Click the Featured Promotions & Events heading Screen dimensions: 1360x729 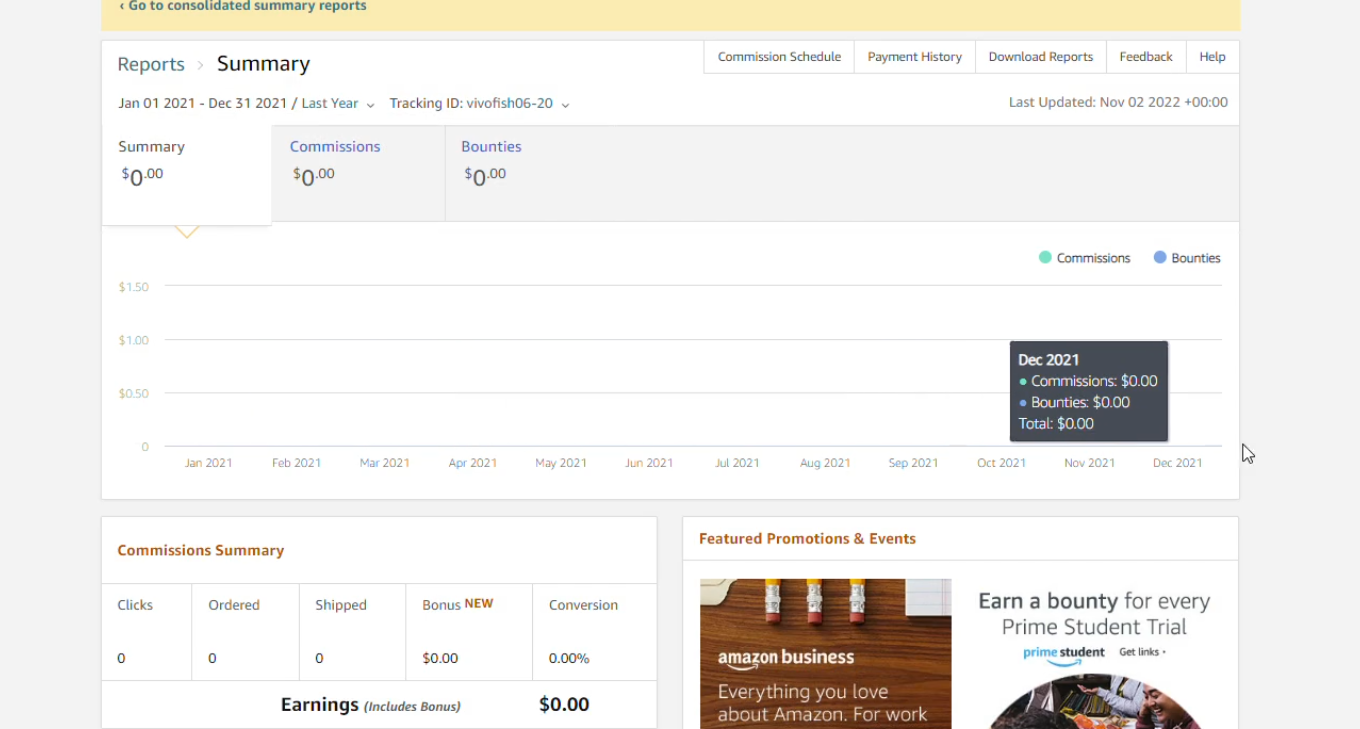pyautogui.click(x=807, y=538)
